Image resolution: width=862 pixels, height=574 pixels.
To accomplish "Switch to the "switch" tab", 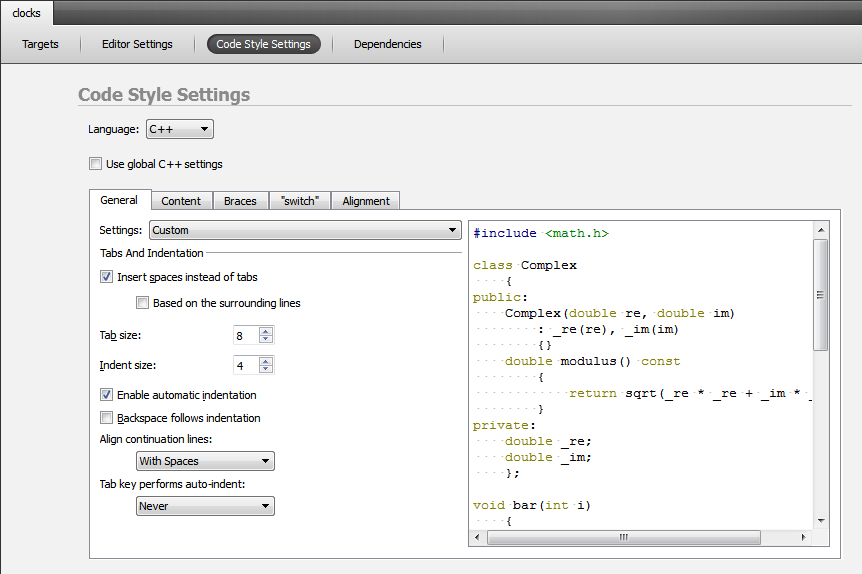I will pos(300,201).
